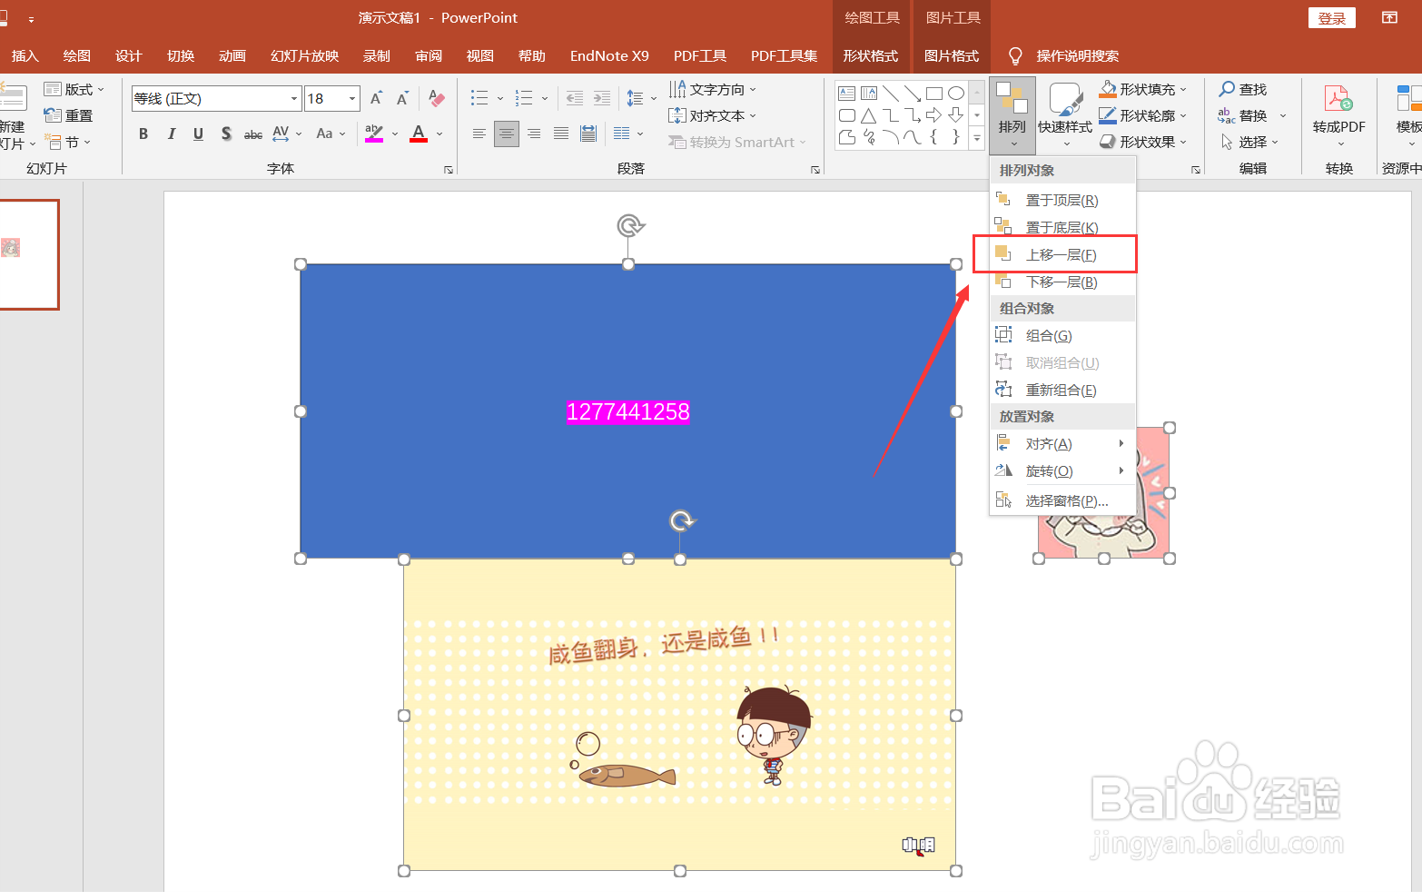
Task: Open 选择 select dropdown
Action: tap(1249, 142)
